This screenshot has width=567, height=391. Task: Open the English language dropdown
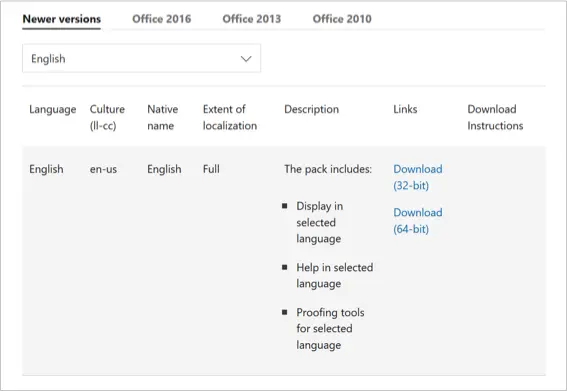(141, 58)
